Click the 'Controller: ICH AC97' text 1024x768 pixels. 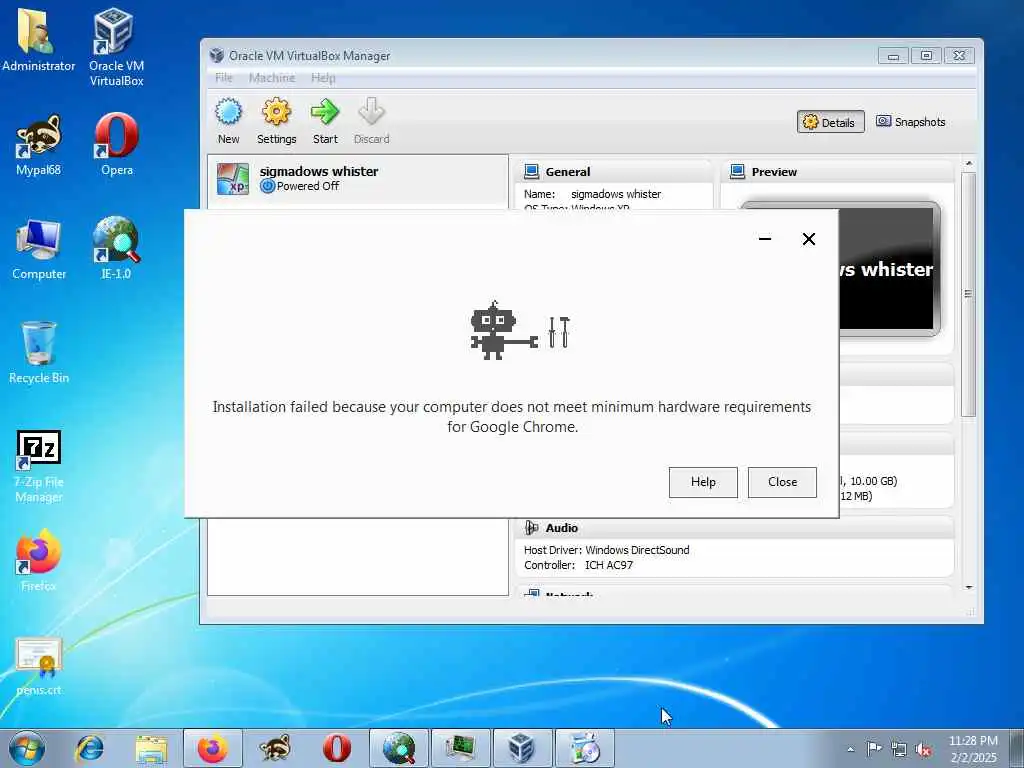579,565
